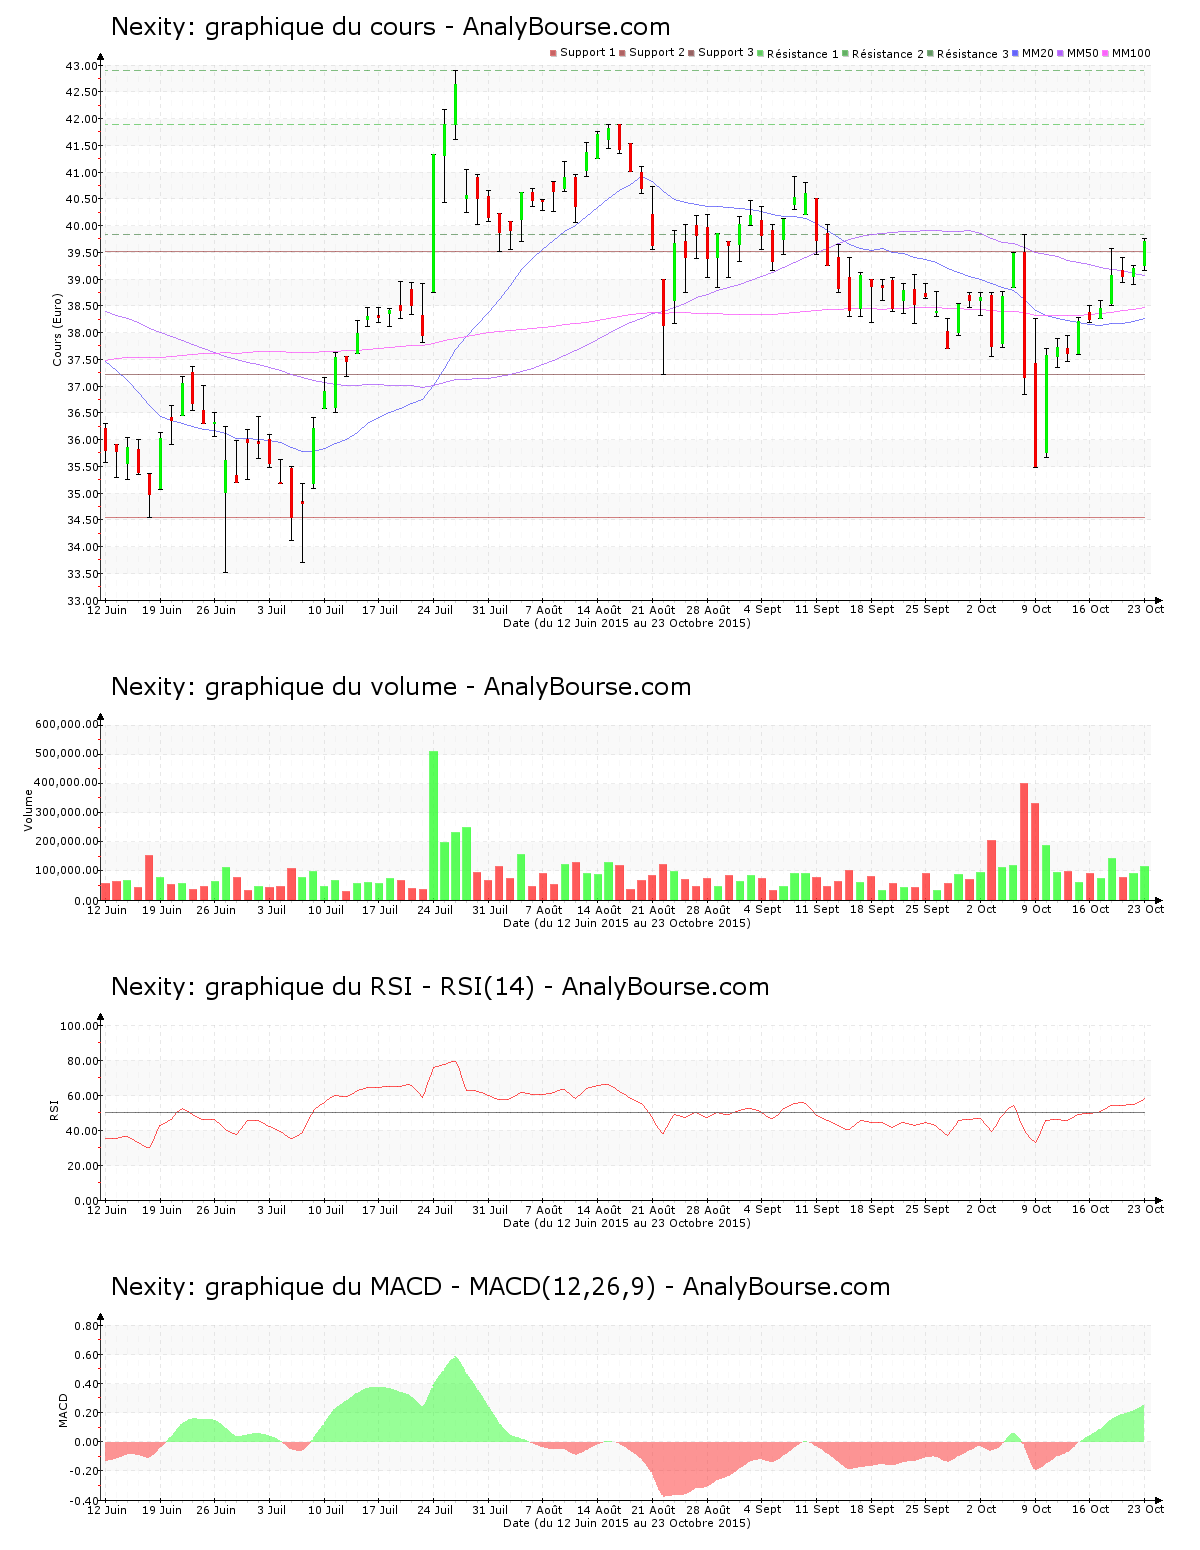Click '21 Août' date under the price chart

pyautogui.click(x=654, y=610)
